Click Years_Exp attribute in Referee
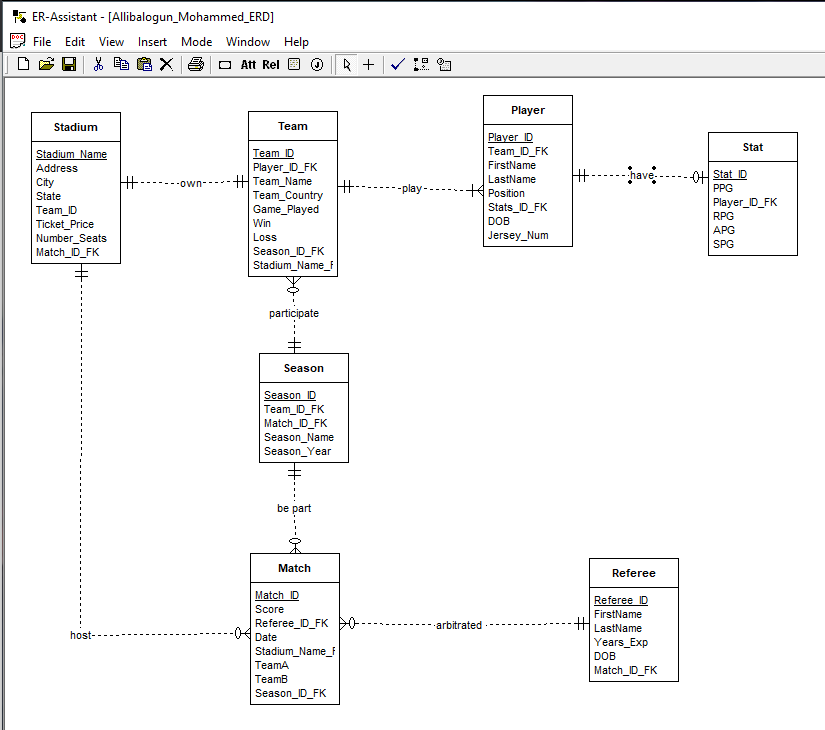 (x=621, y=642)
